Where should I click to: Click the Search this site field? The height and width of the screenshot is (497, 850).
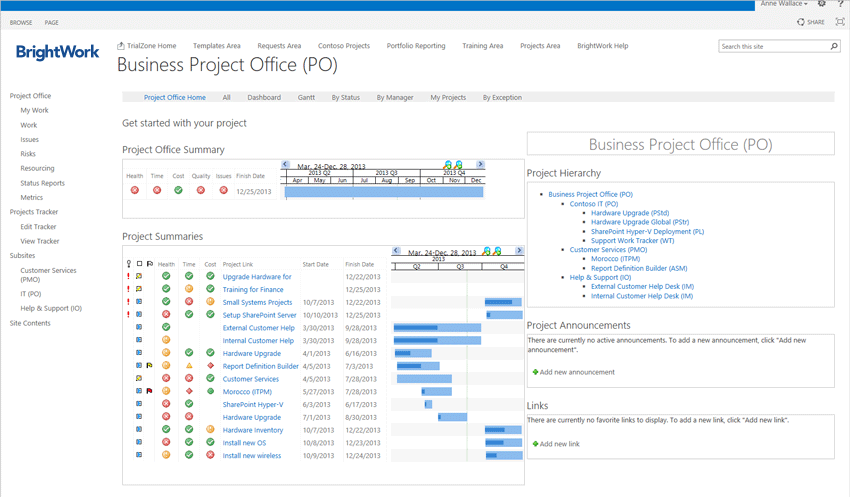point(773,46)
